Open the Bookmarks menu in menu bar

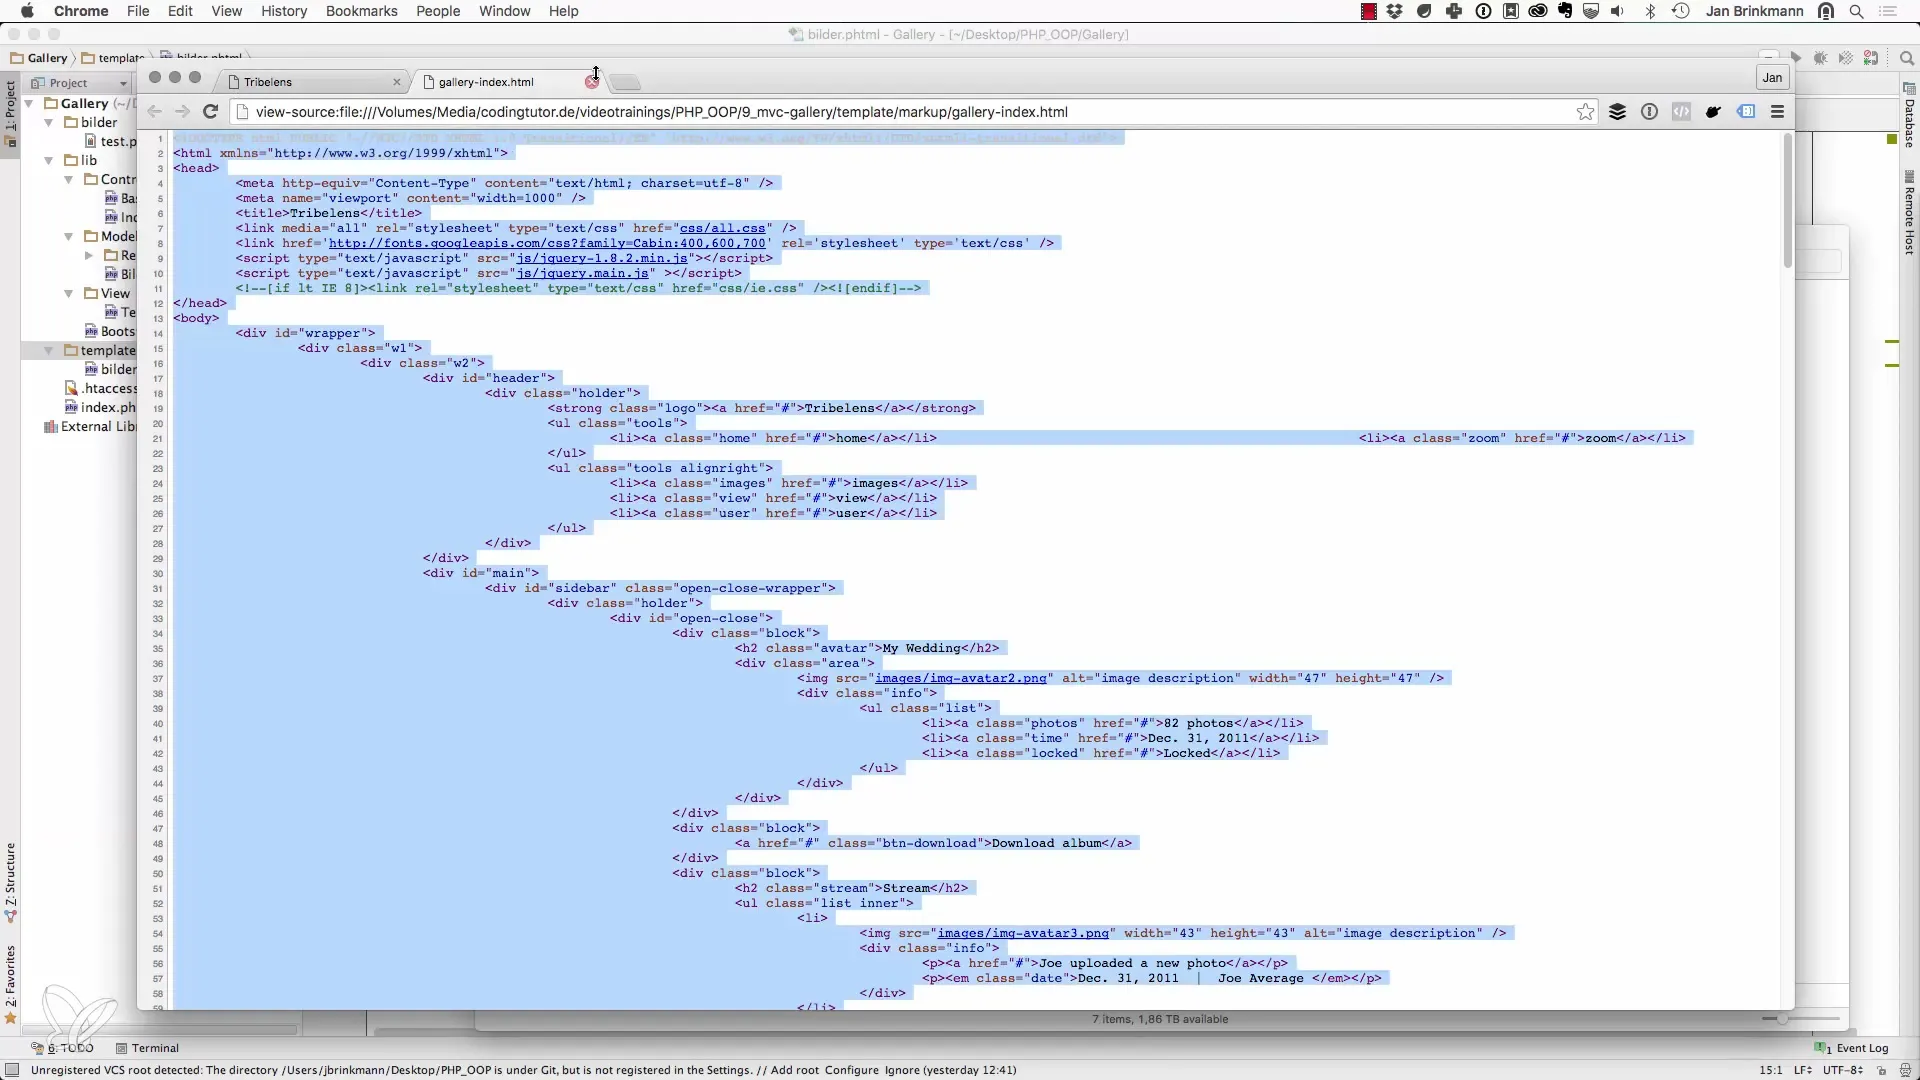tap(362, 11)
